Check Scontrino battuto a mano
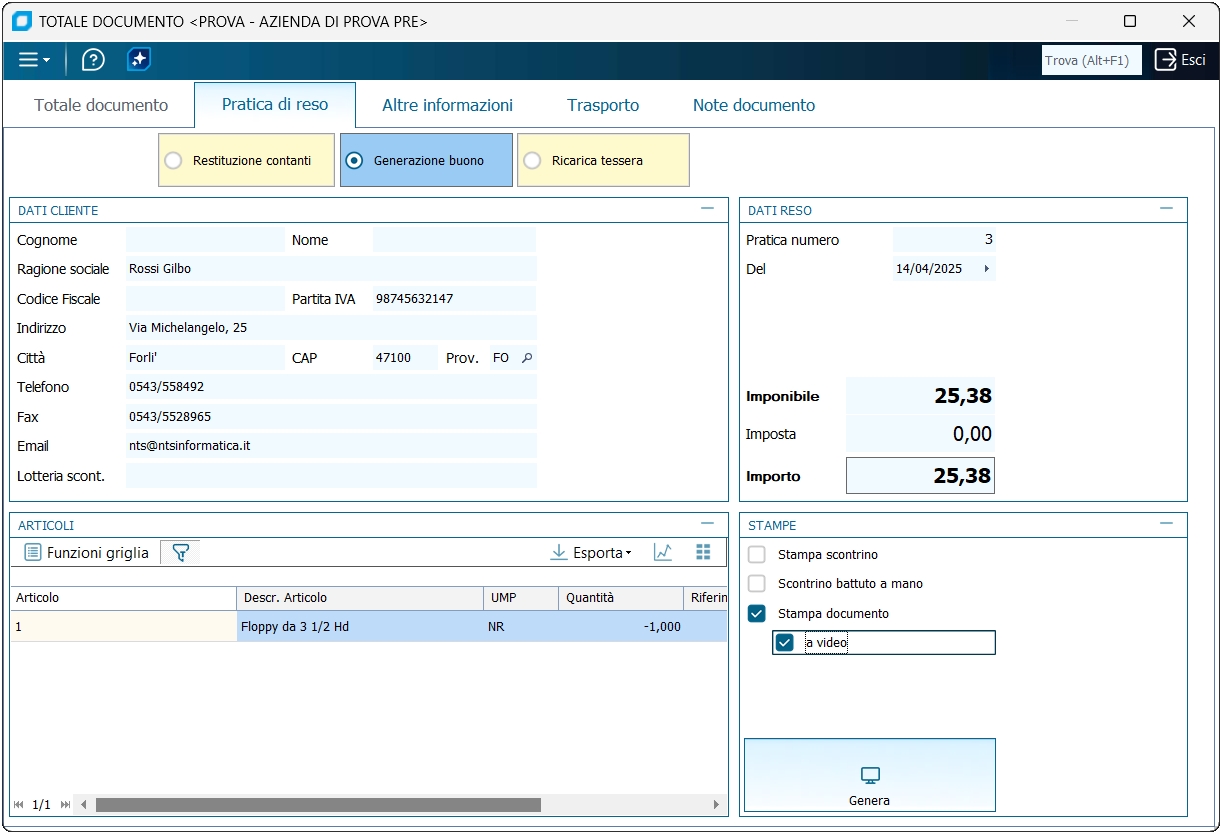 [x=757, y=584]
